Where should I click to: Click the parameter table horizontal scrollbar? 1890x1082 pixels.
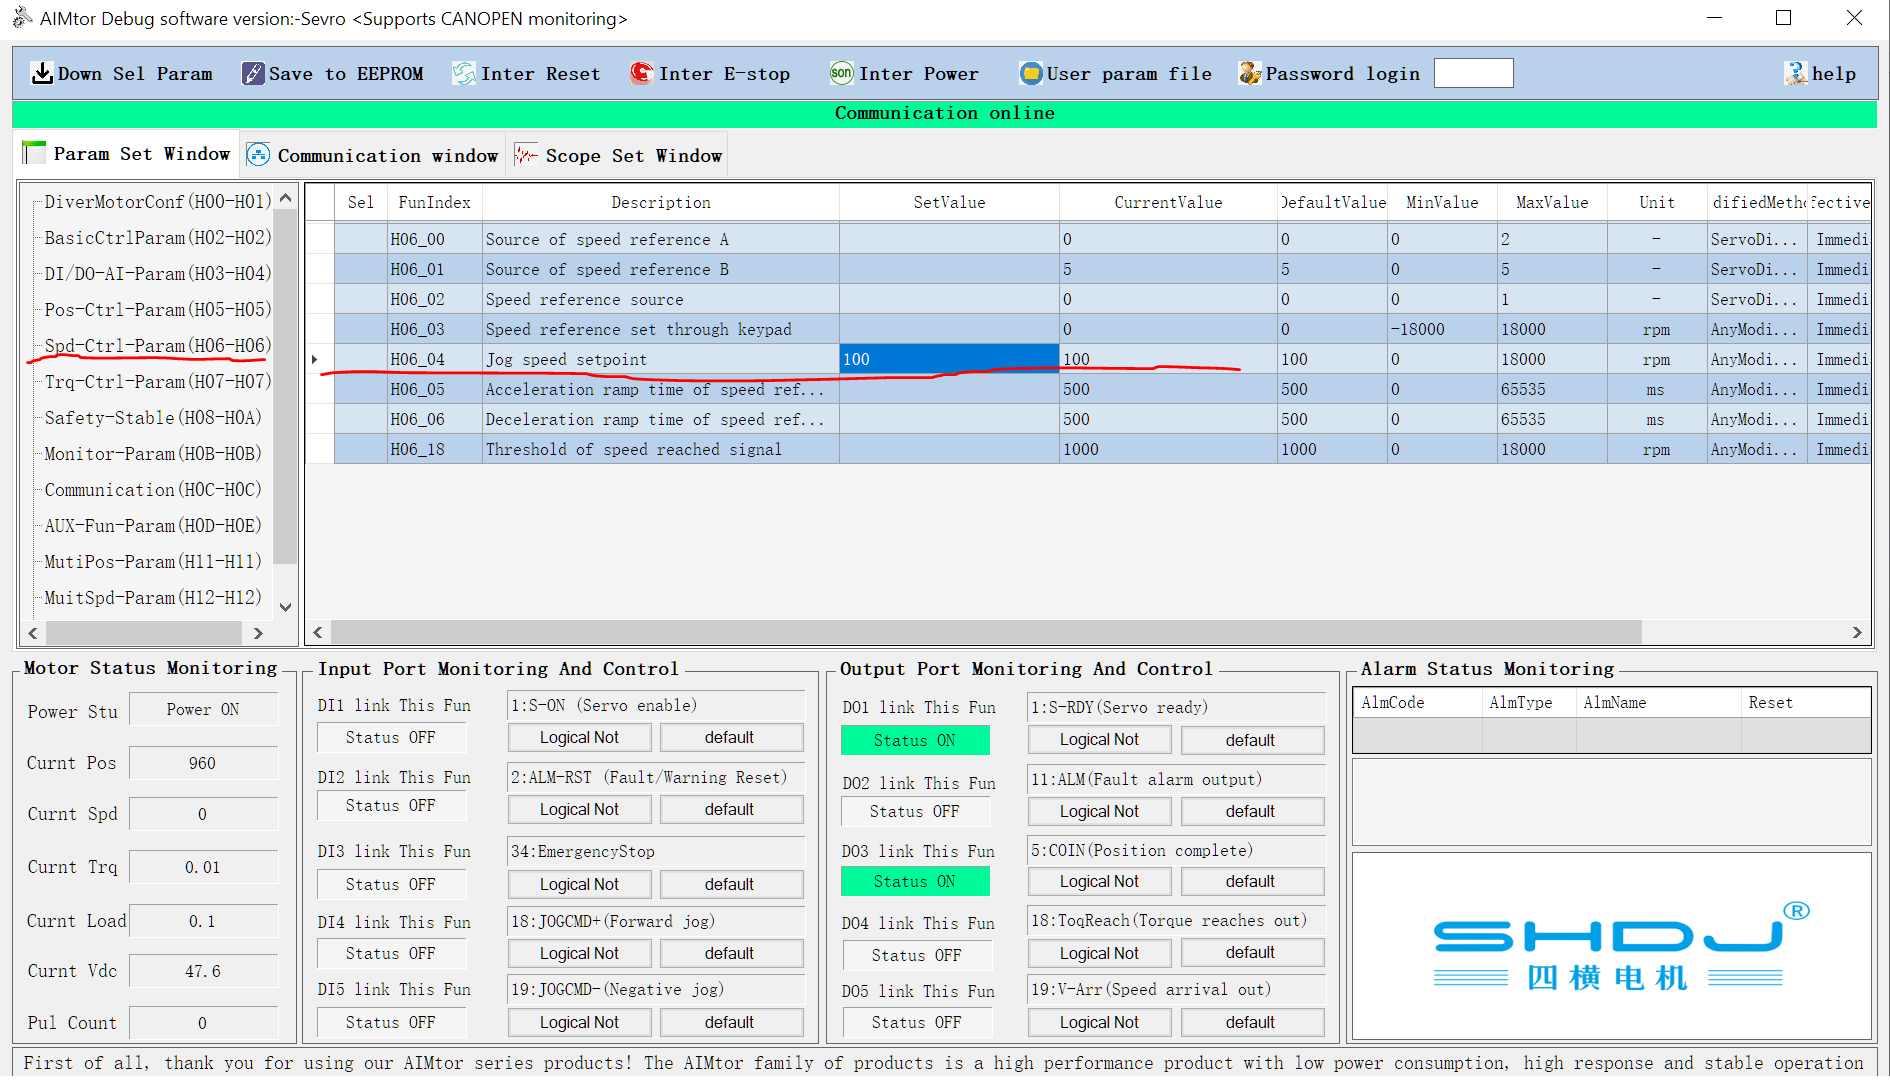[x=985, y=632]
